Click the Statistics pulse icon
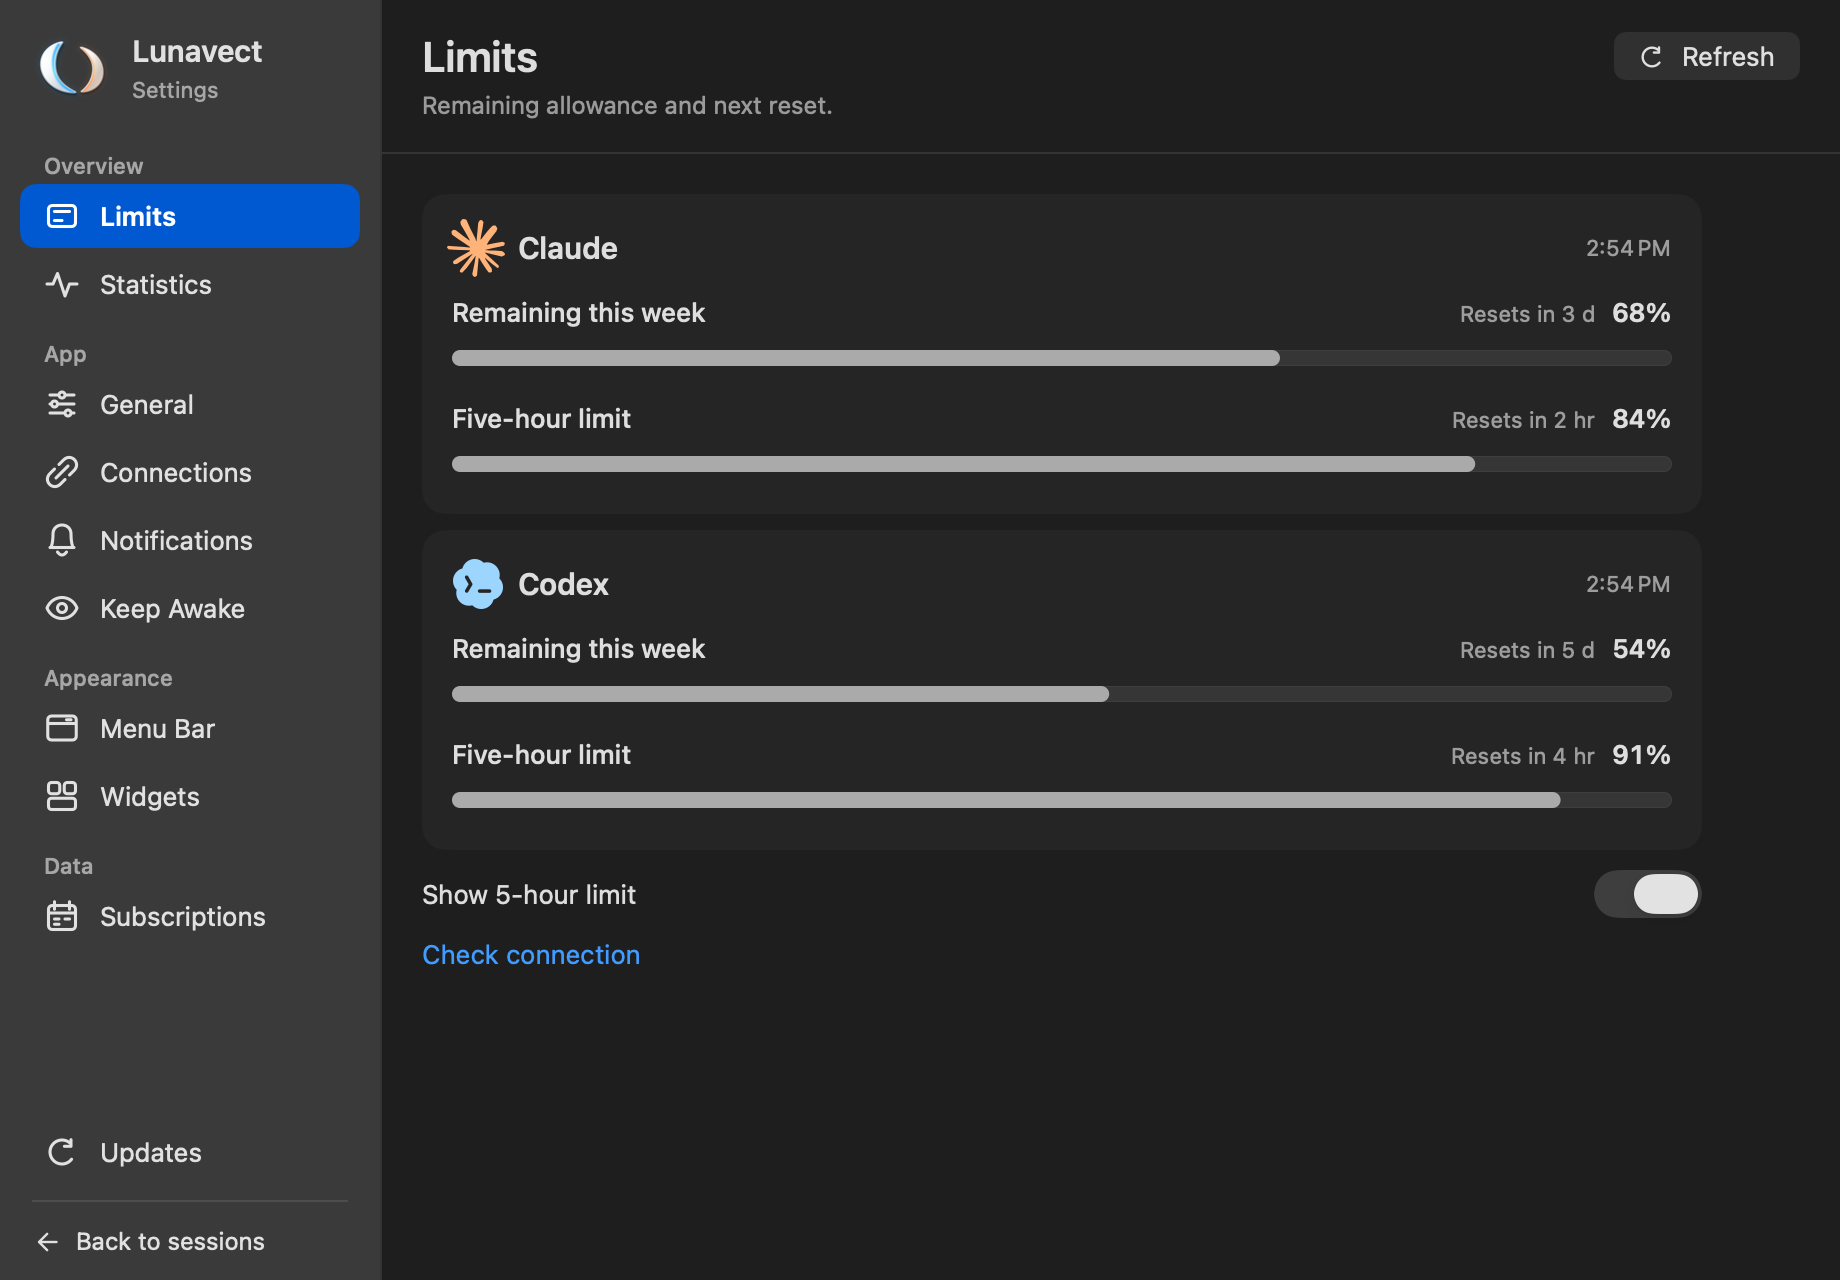Viewport: 1840px width, 1280px height. click(x=62, y=285)
